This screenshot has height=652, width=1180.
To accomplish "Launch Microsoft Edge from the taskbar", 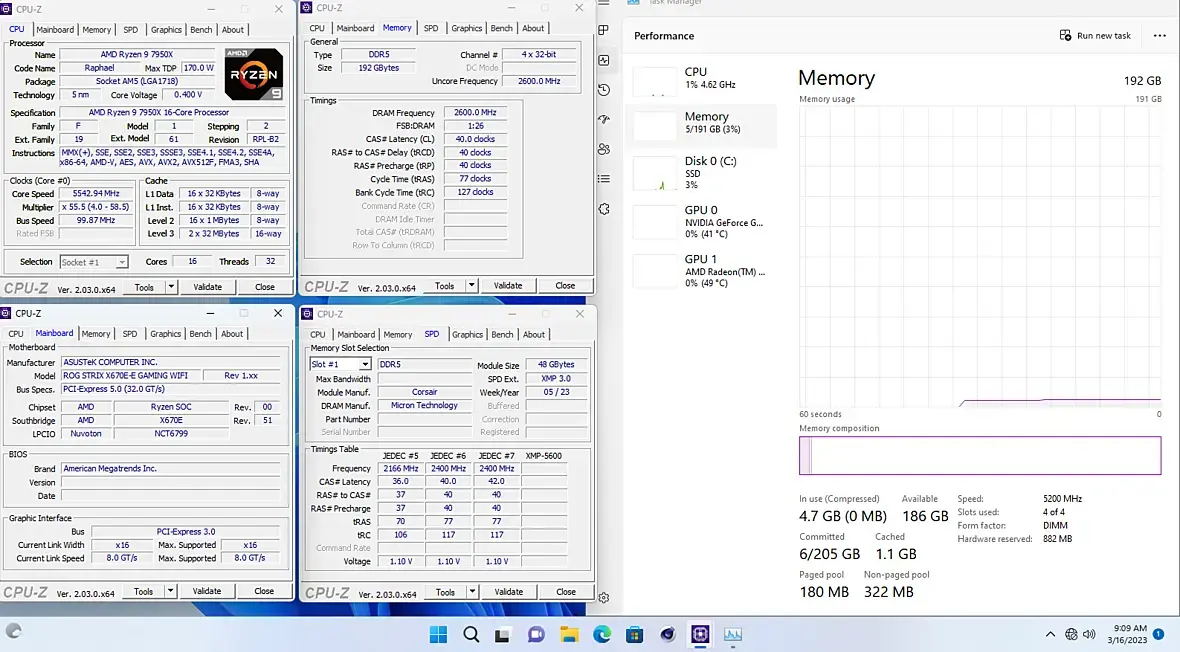I will [602, 635].
